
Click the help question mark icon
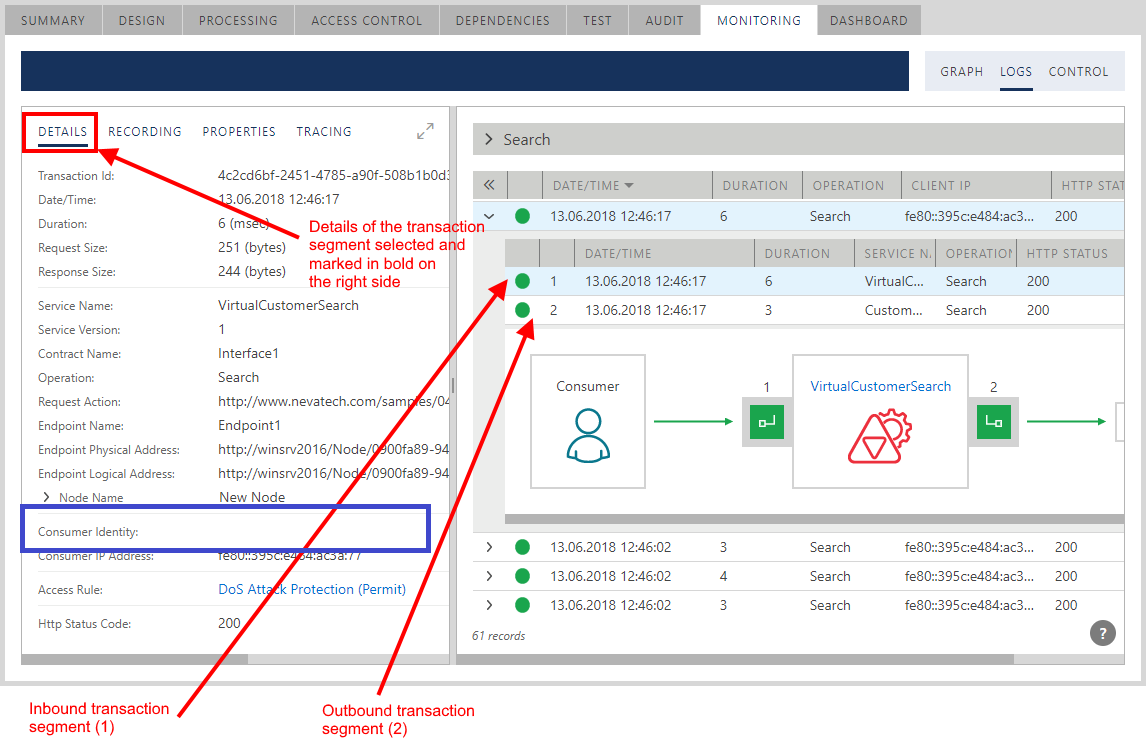(x=1102, y=632)
